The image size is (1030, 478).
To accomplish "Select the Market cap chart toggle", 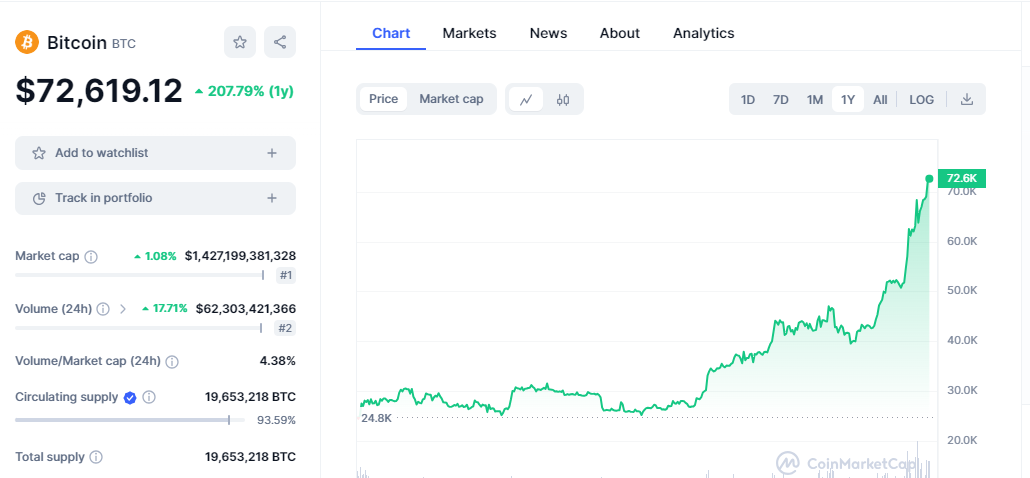I will [451, 99].
